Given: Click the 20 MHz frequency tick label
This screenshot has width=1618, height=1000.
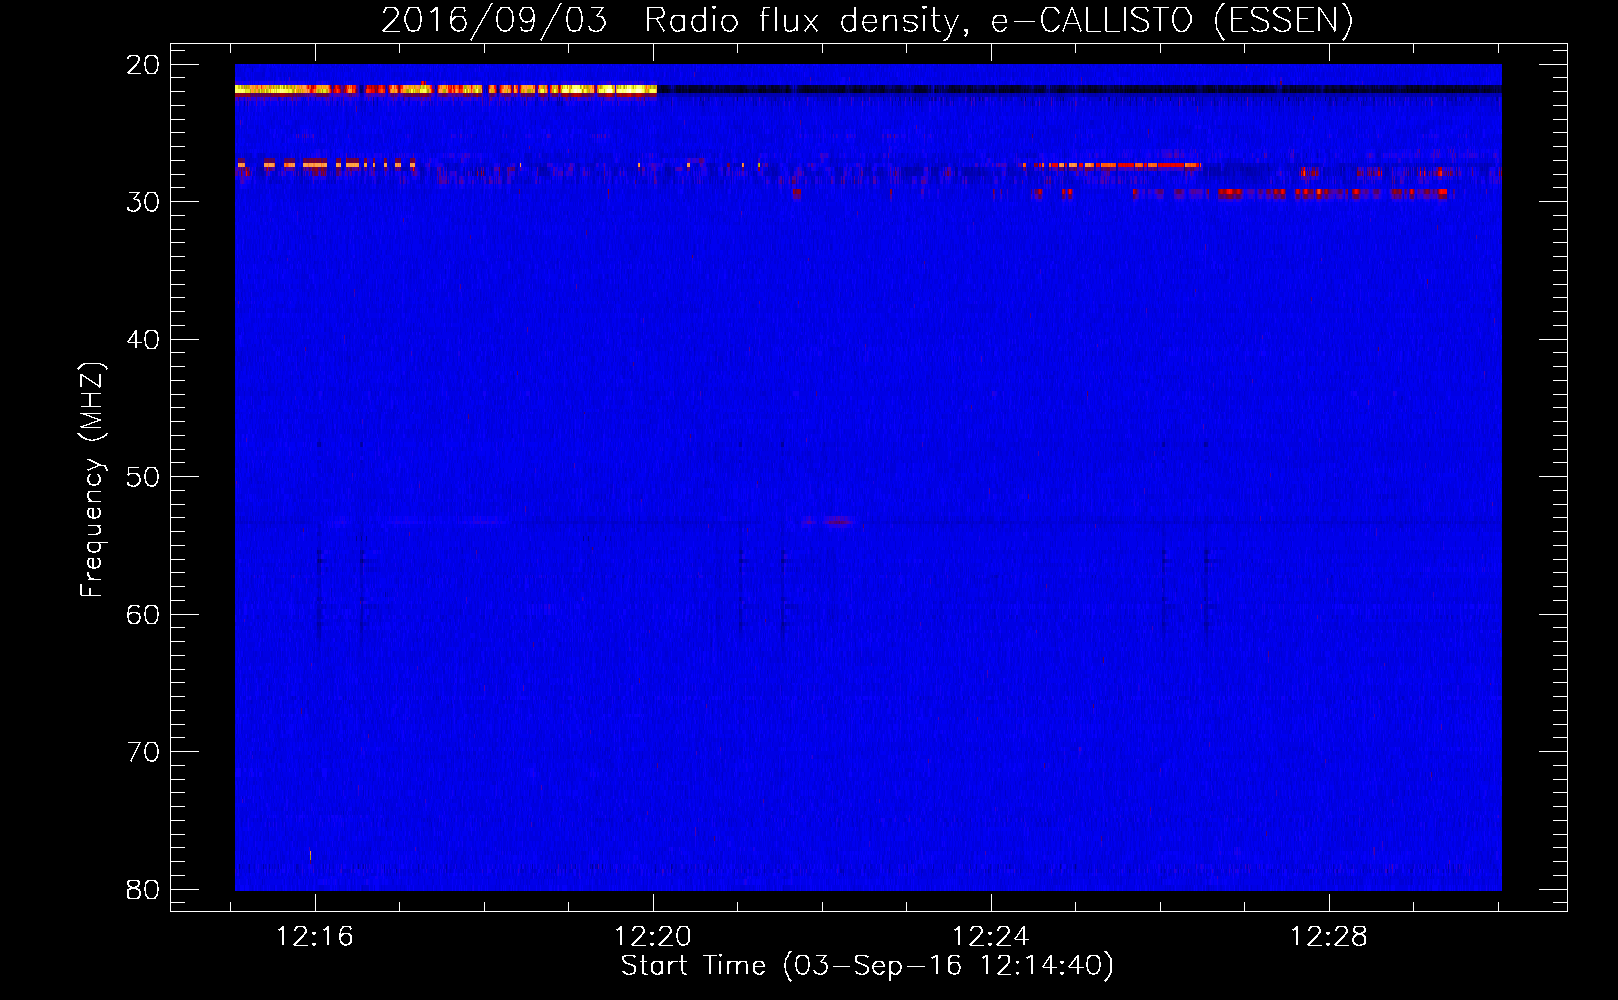Looking at the screenshot, I should 143,65.
